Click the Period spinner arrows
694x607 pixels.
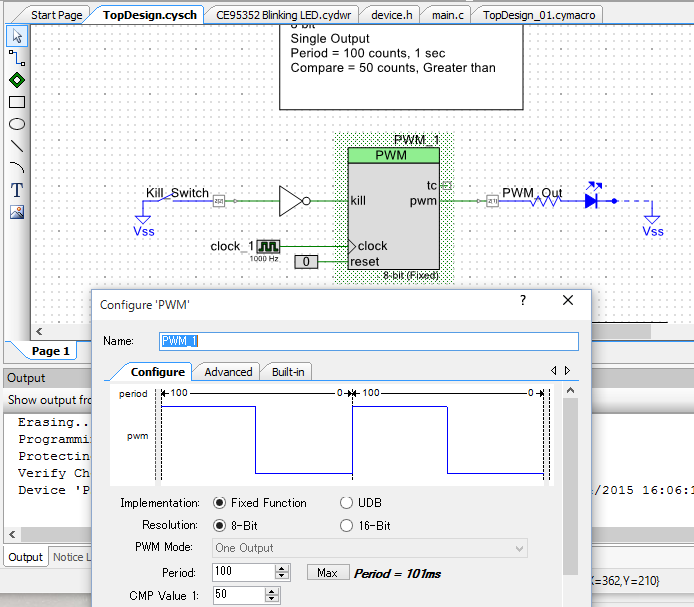point(282,573)
